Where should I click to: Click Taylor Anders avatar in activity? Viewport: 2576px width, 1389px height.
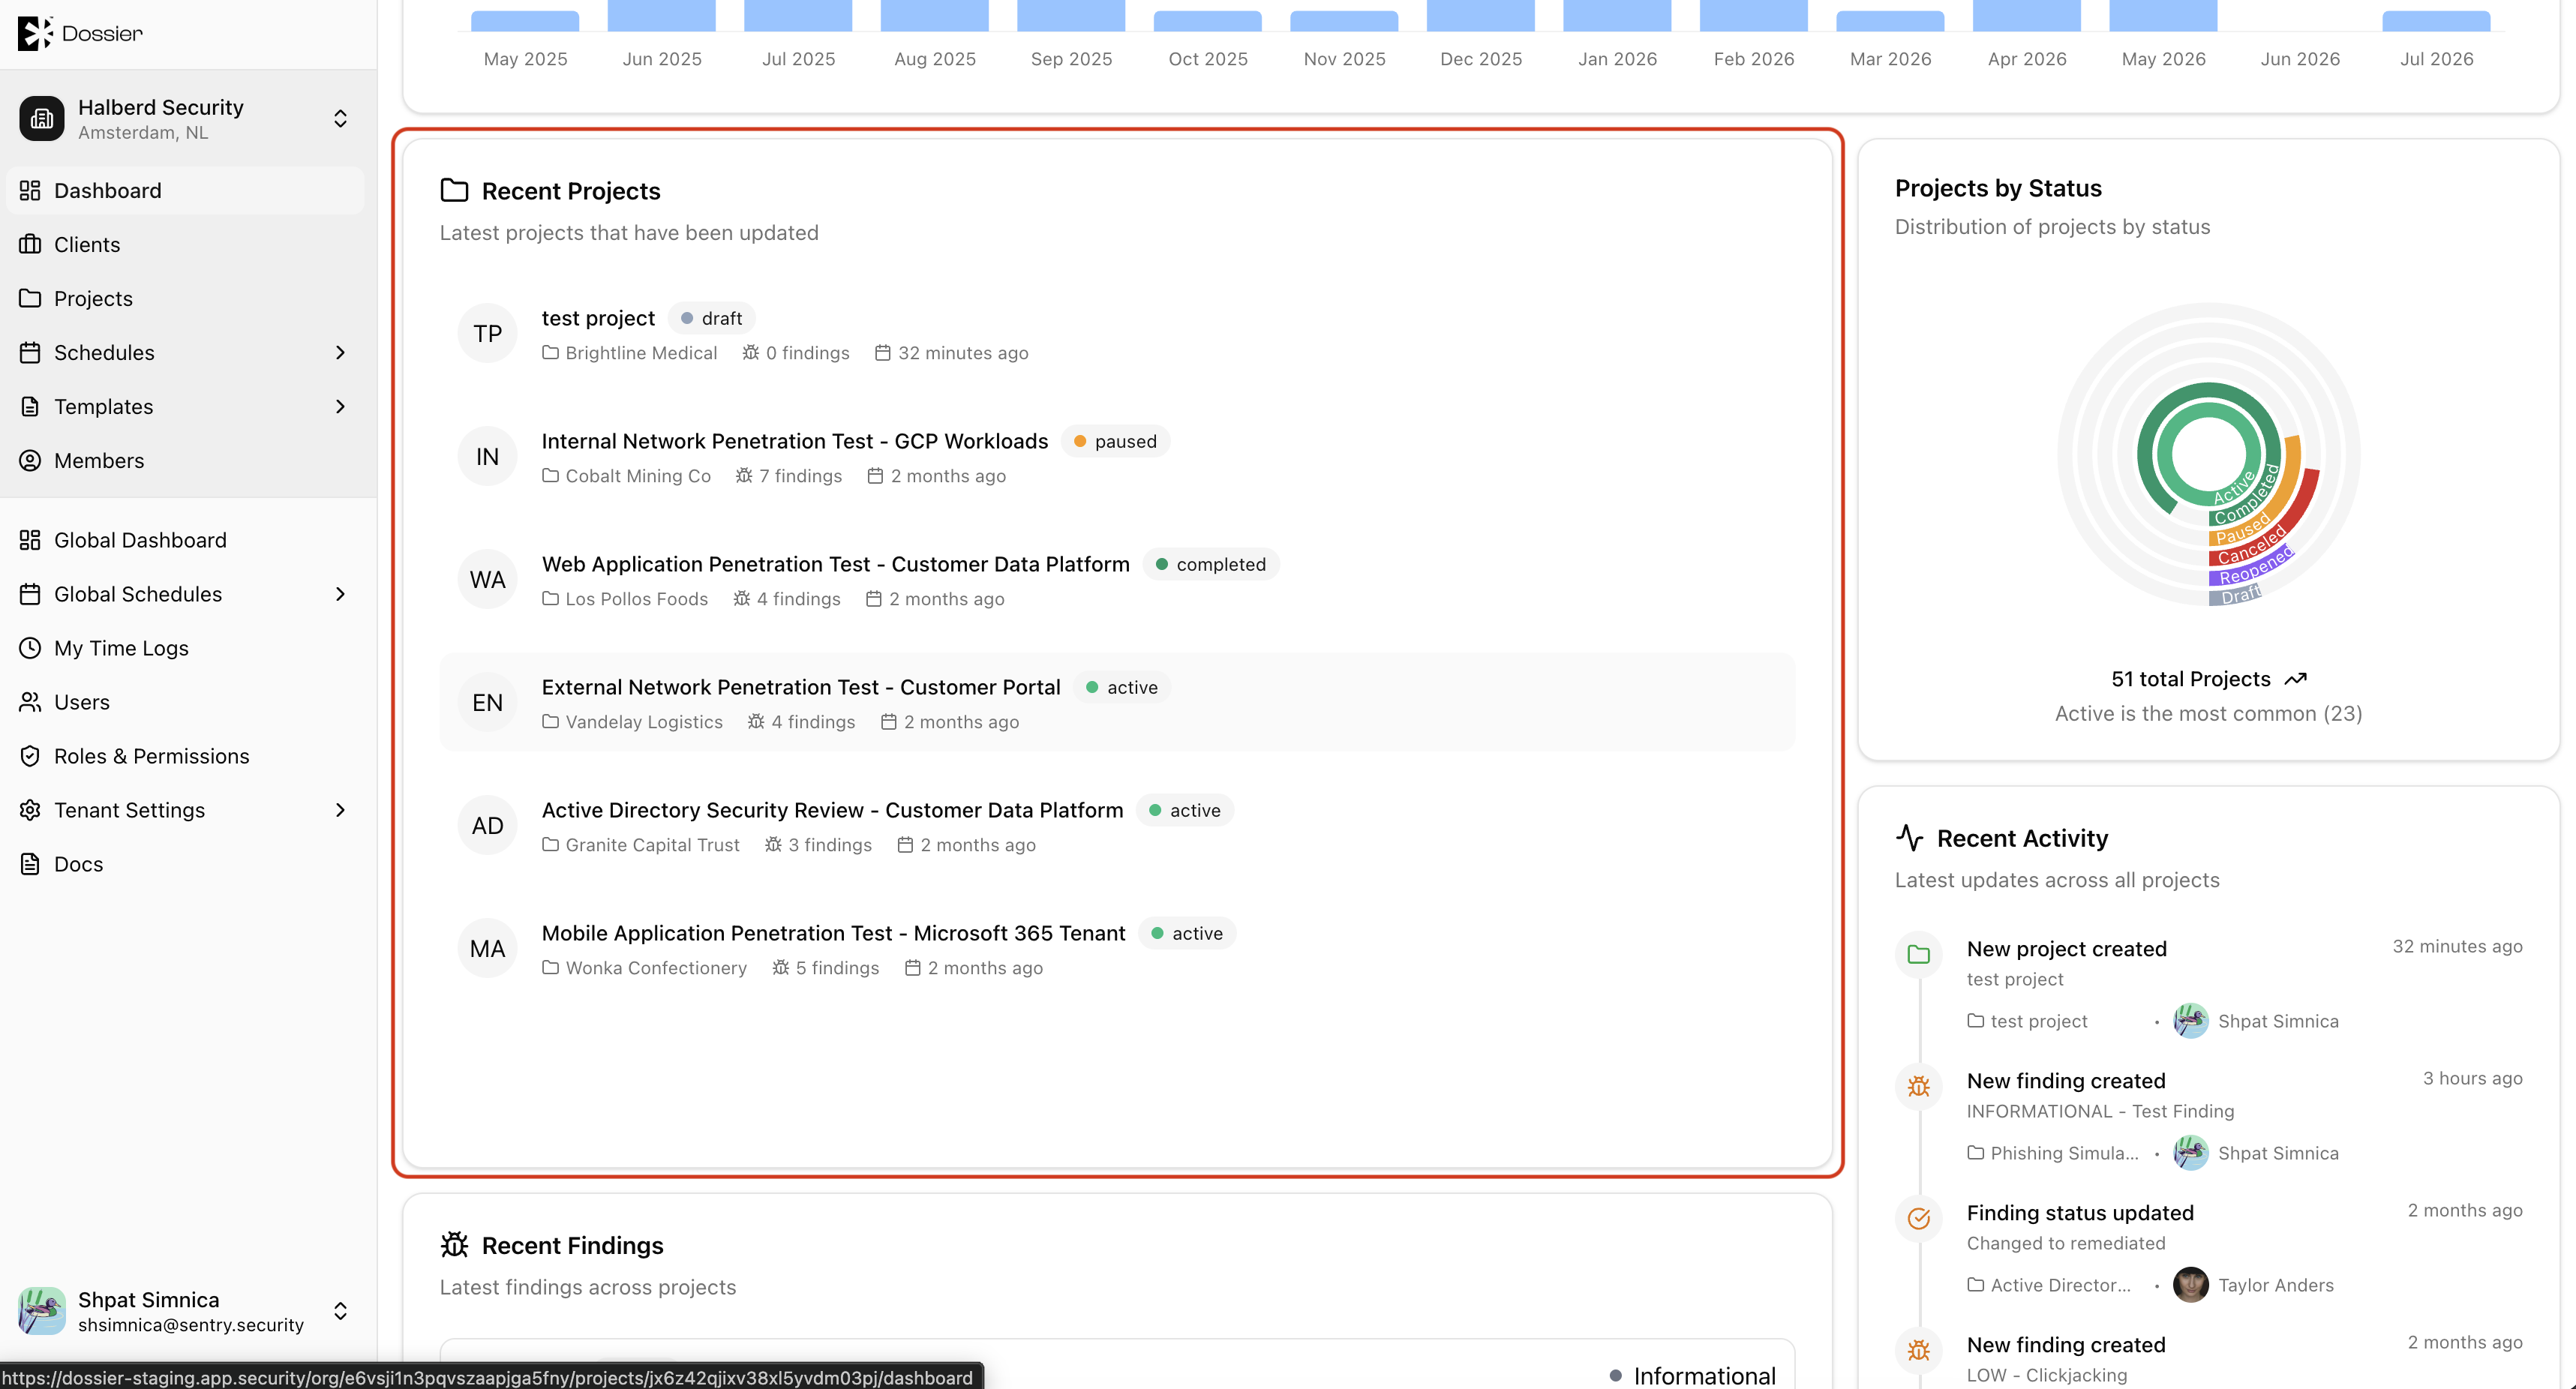pos(2190,1285)
